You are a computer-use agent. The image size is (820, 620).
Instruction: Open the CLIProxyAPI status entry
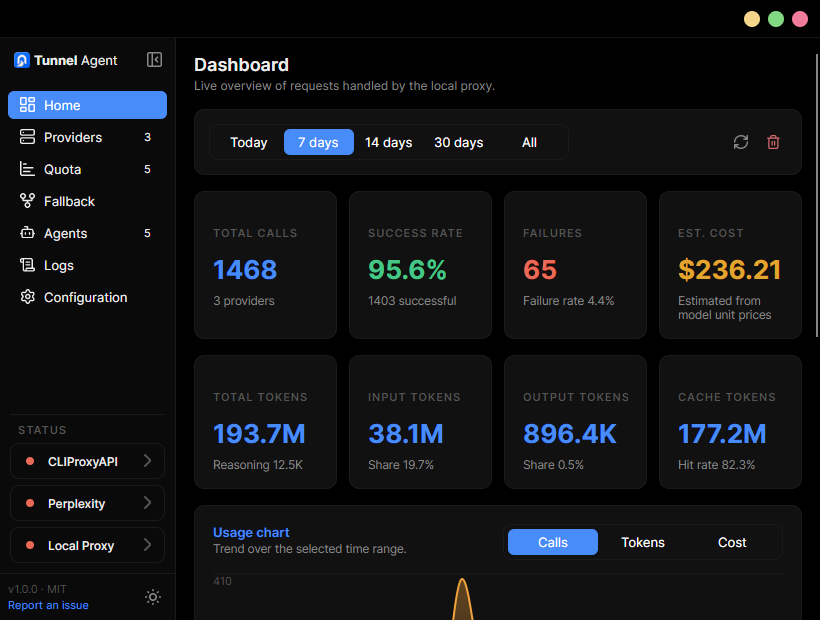87,461
